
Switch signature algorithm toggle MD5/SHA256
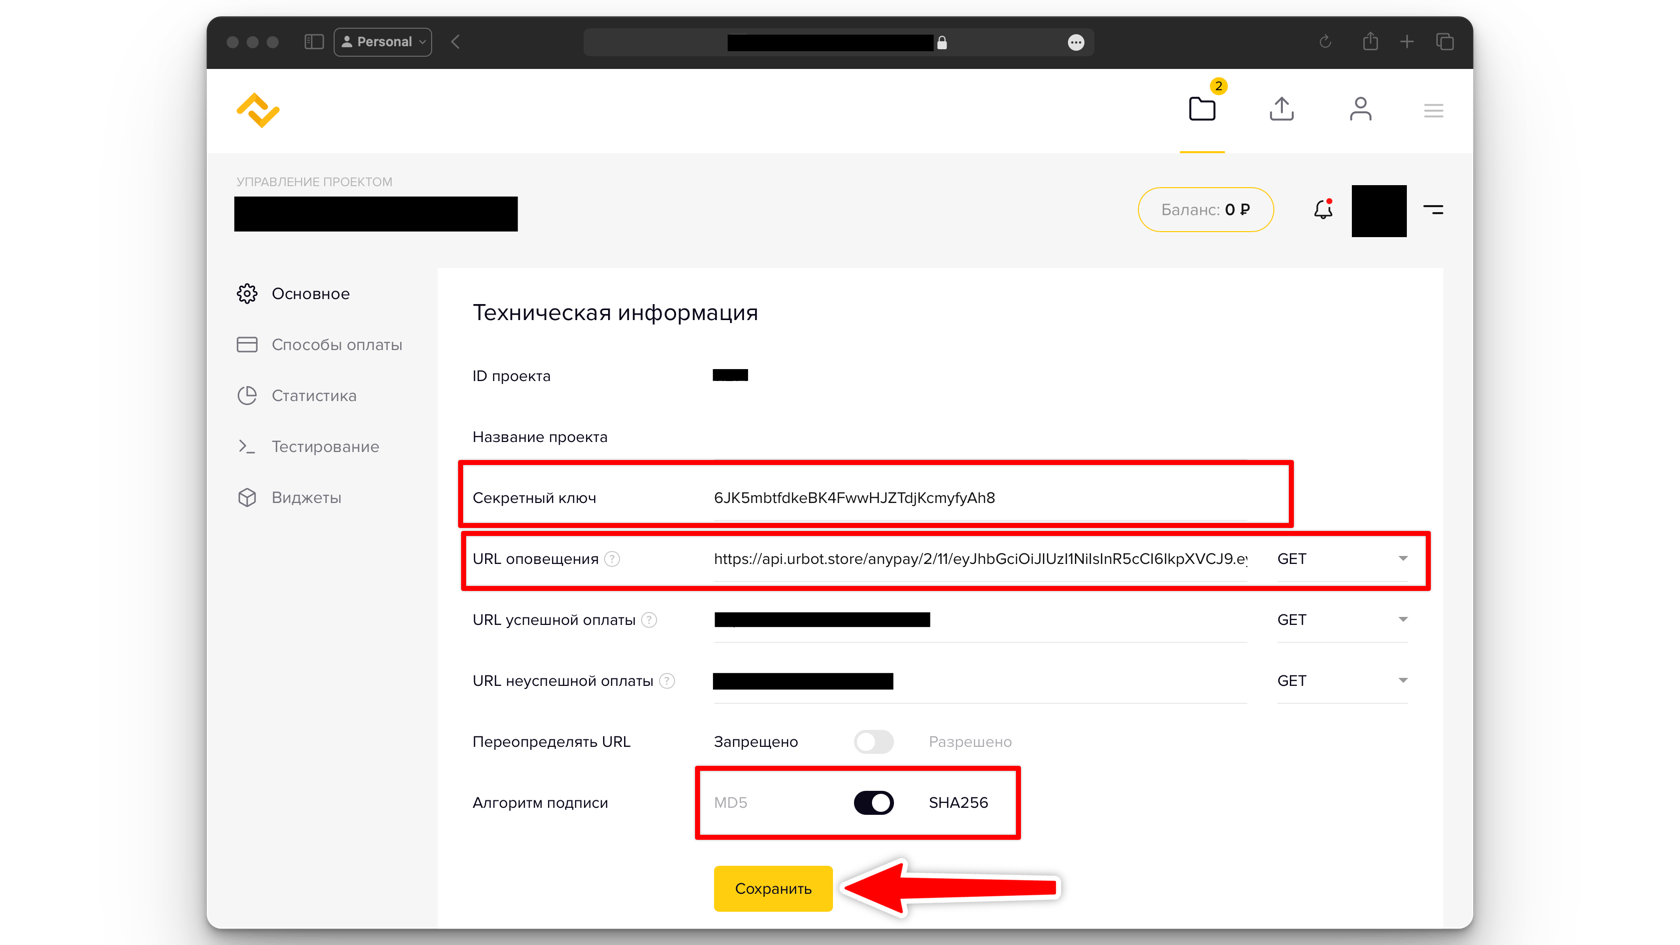873,803
